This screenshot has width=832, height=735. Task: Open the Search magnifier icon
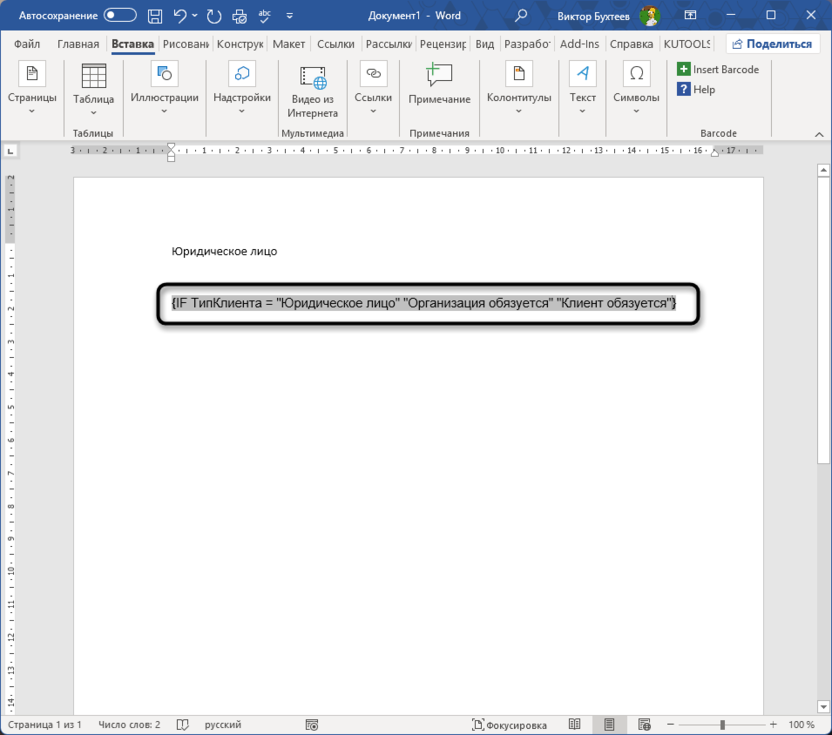click(521, 15)
